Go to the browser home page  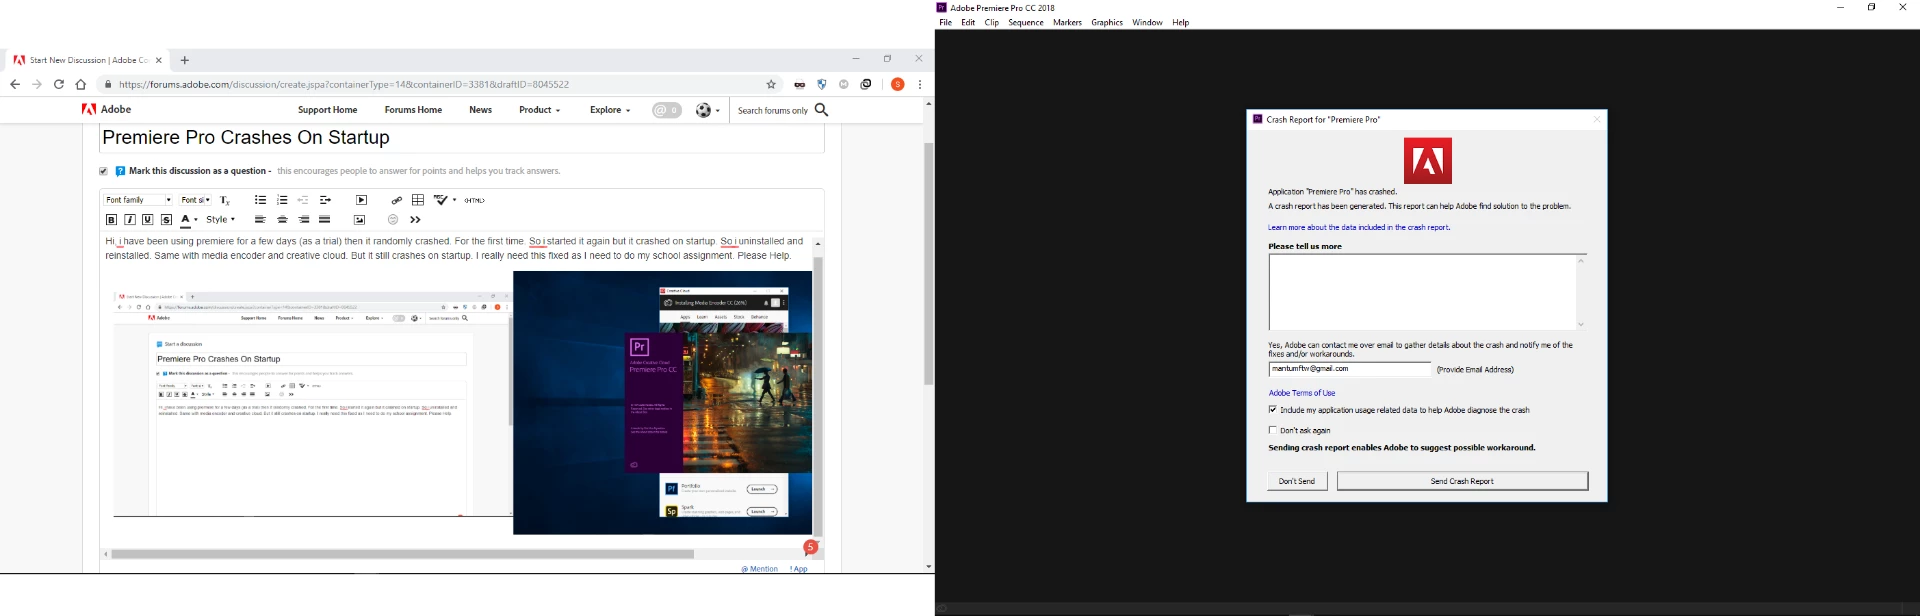pyautogui.click(x=81, y=85)
